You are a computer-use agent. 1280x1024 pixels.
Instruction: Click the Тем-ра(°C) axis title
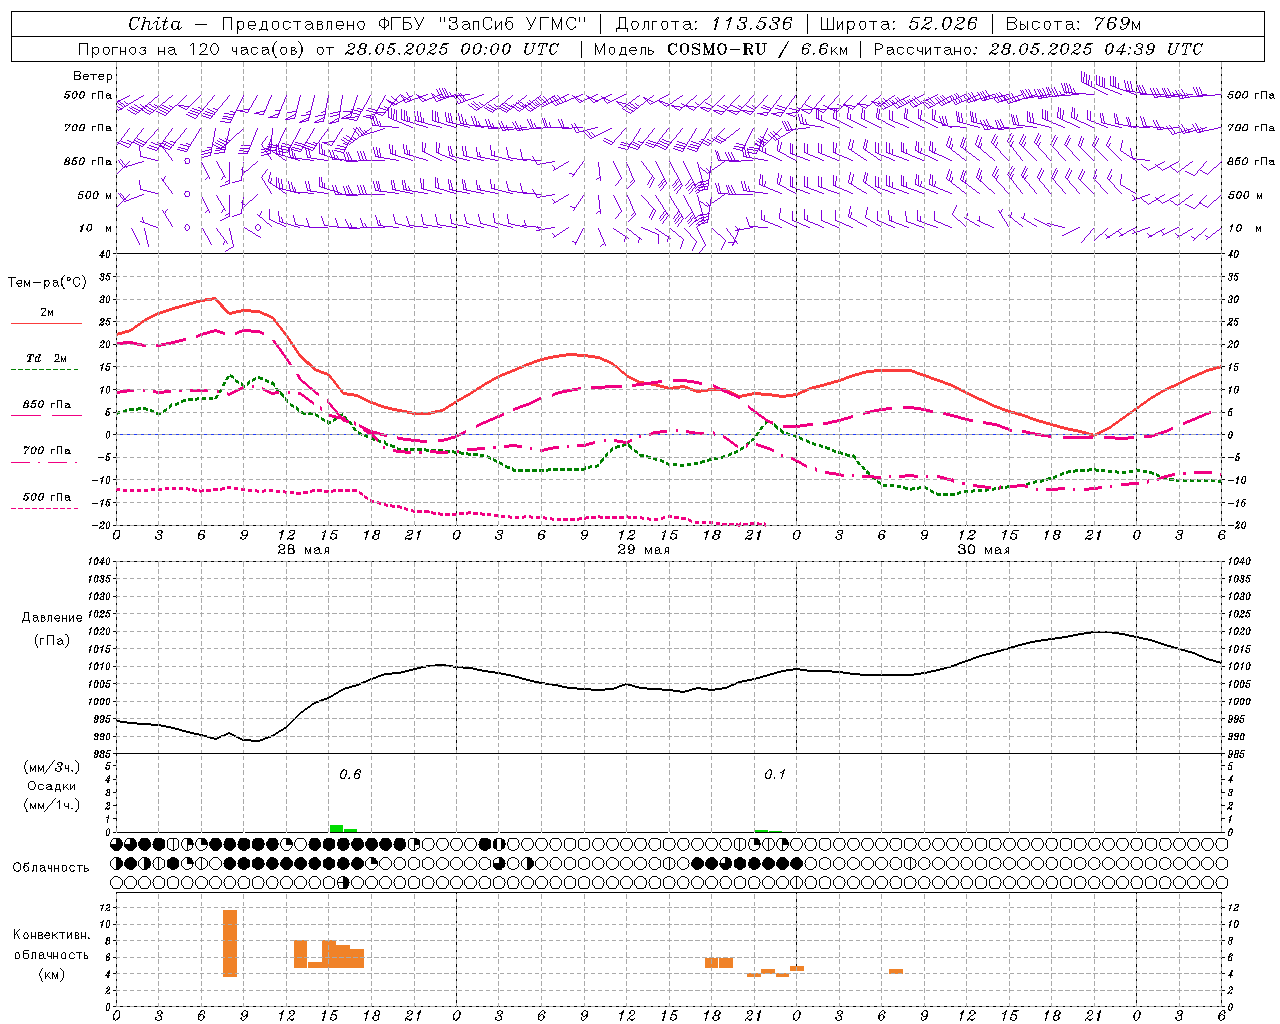tap(47, 283)
